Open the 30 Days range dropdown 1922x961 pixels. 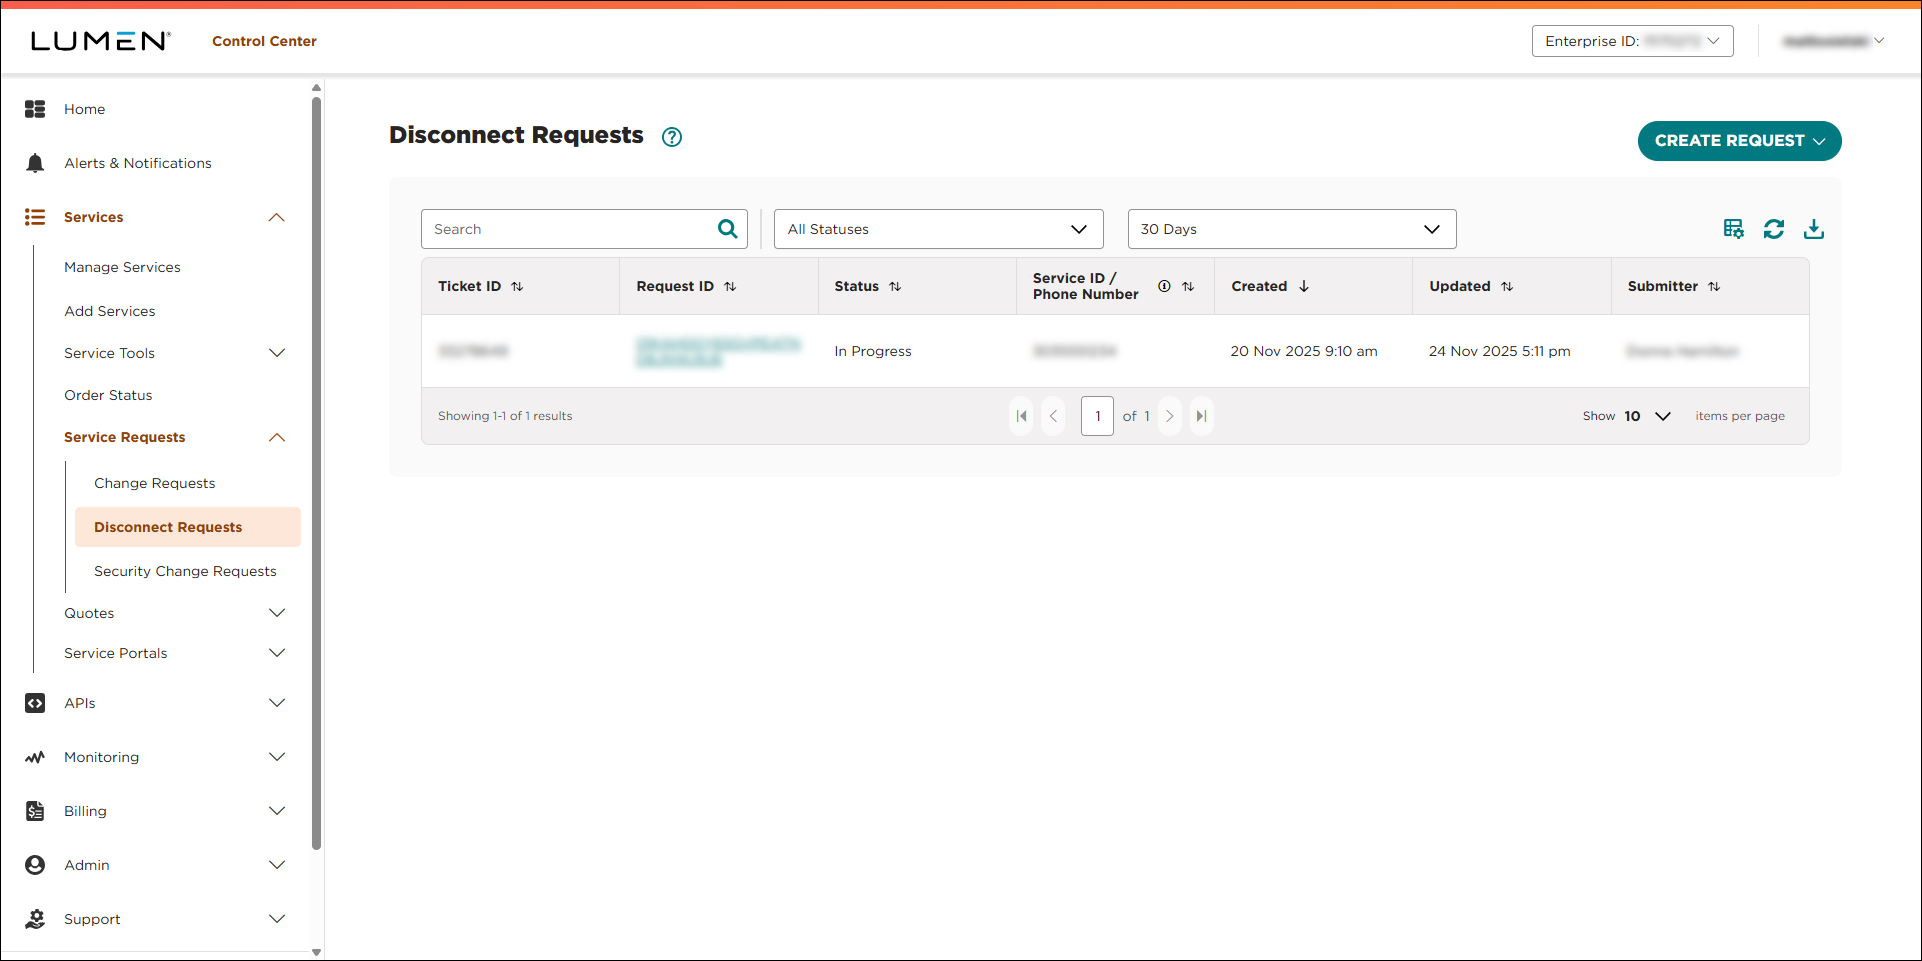pyautogui.click(x=1291, y=229)
